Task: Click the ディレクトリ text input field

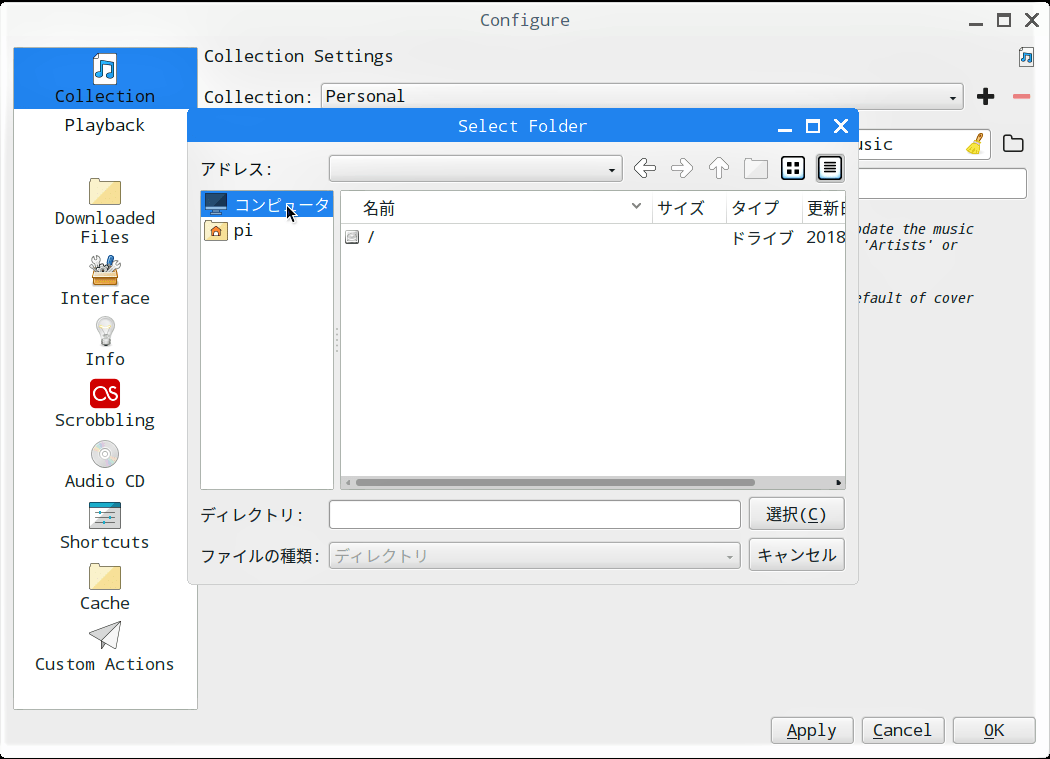Action: pos(534,514)
